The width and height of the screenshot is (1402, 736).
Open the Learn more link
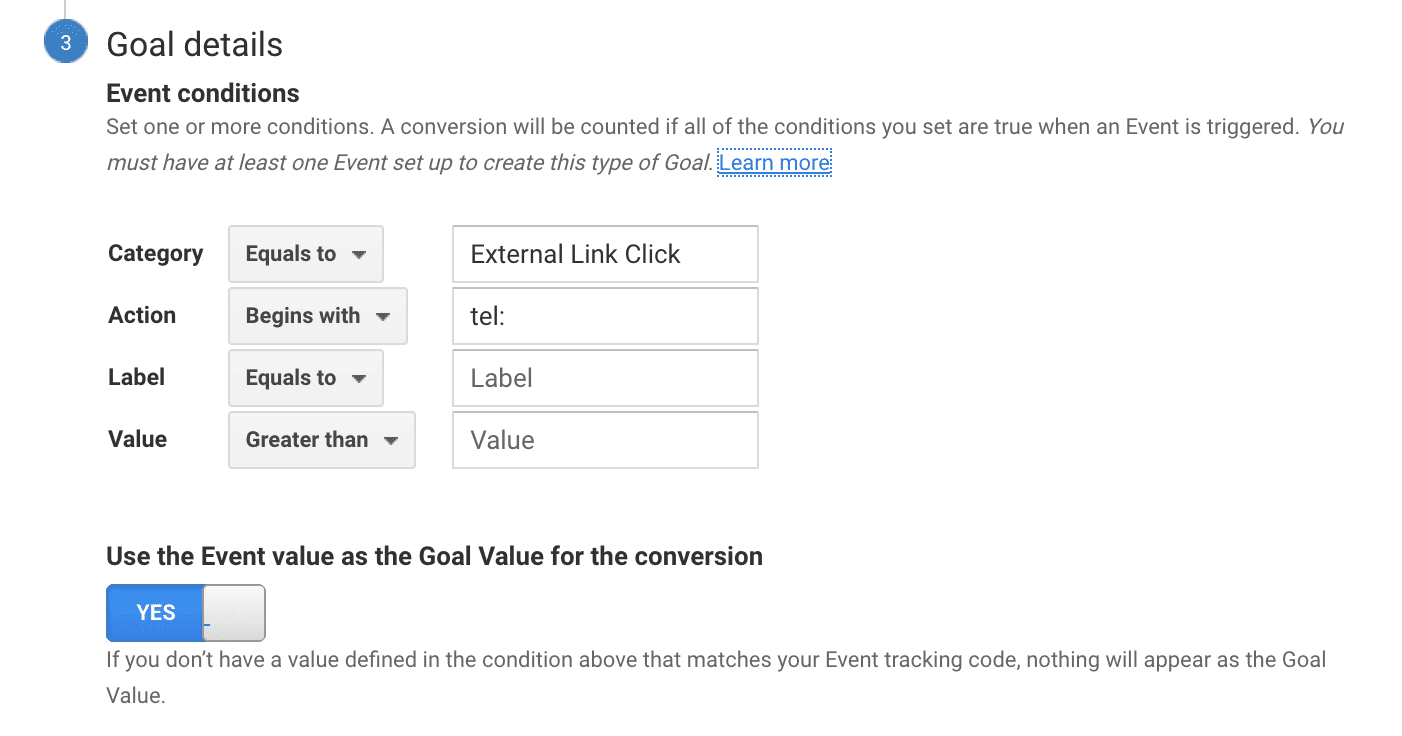coord(774,162)
